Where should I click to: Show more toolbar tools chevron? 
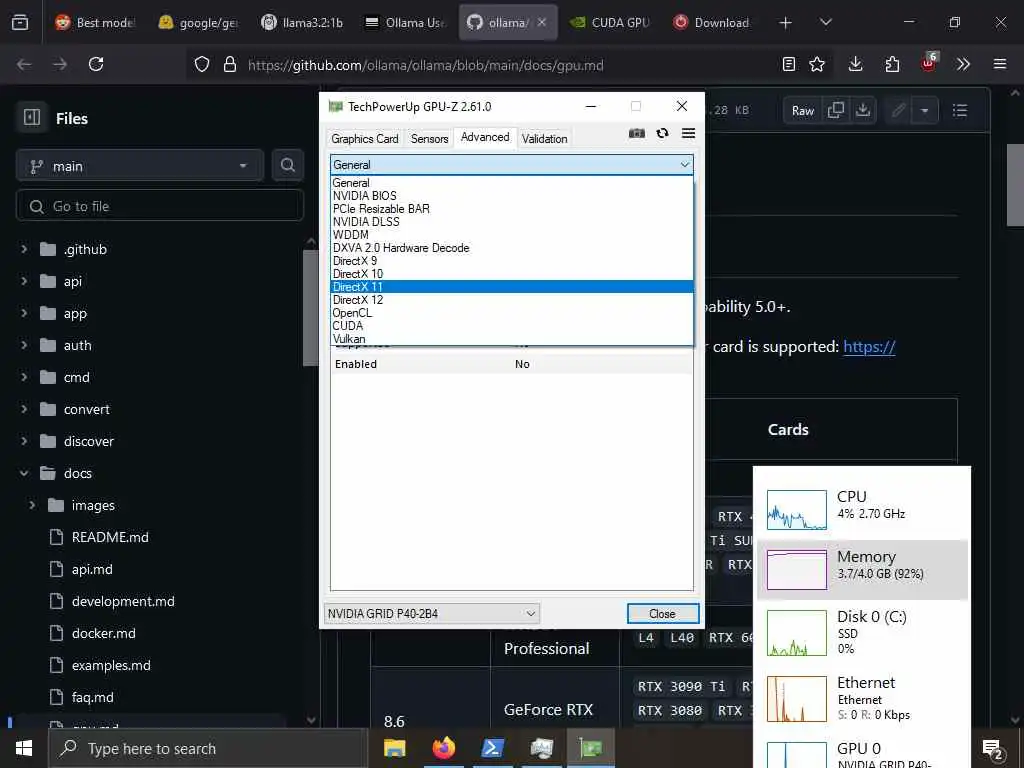click(963, 64)
